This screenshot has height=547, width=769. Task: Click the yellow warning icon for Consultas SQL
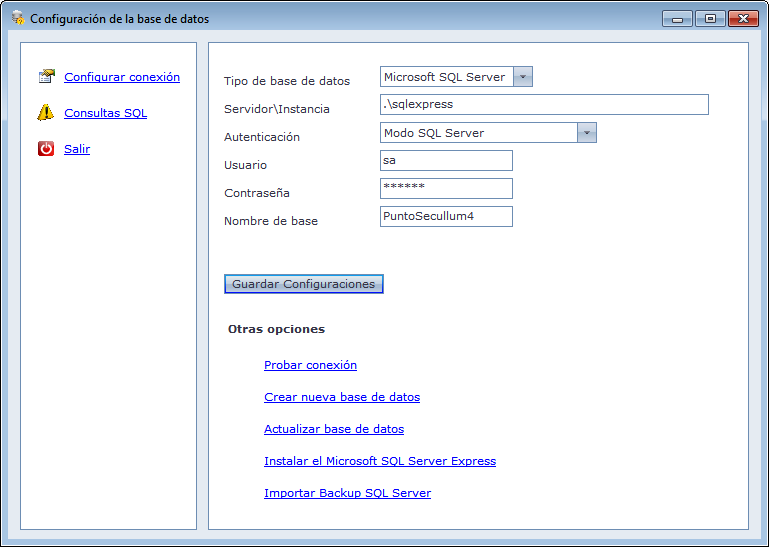pos(46,113)
